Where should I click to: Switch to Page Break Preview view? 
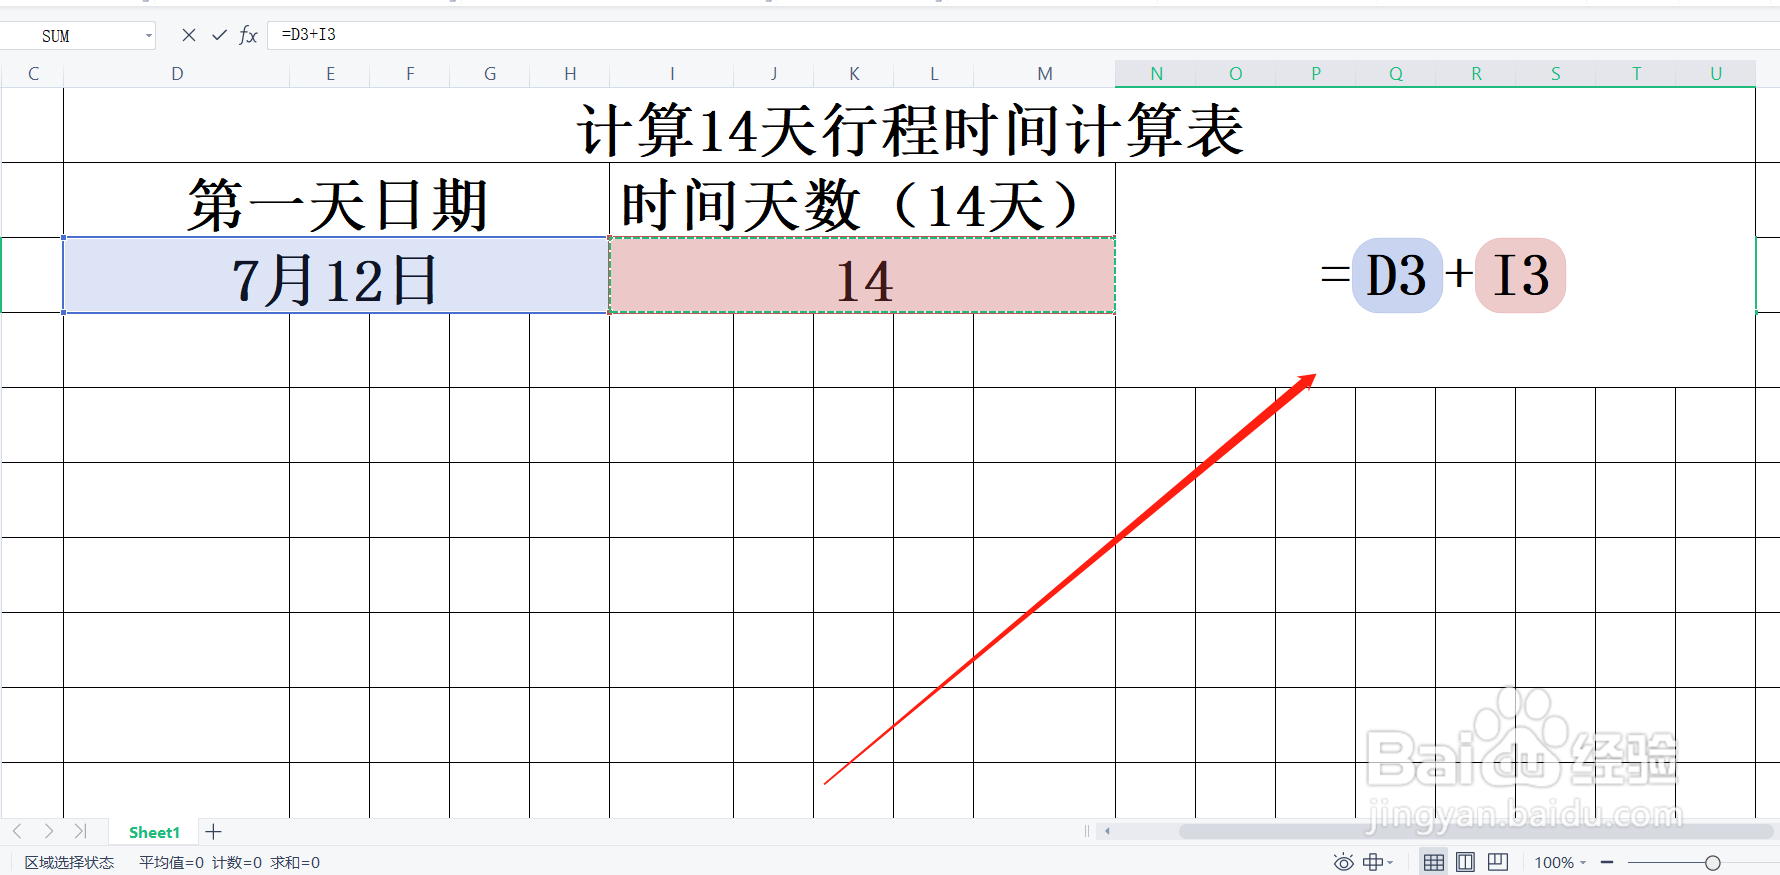pos(1497,862)
